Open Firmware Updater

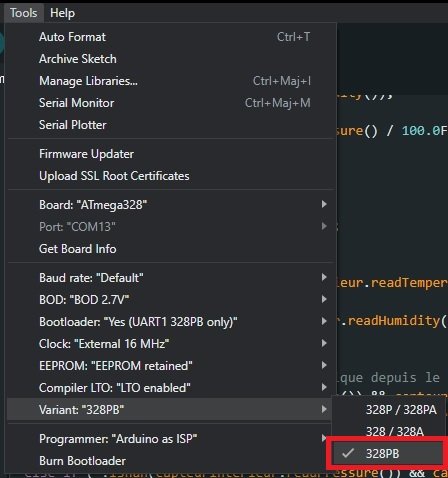[171, 154]
